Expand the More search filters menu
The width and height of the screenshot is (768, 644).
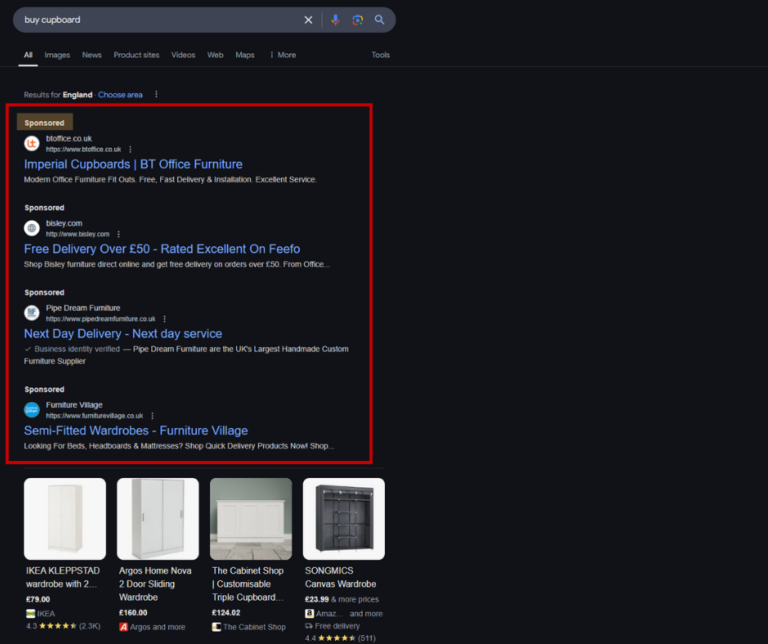(283, 55)
